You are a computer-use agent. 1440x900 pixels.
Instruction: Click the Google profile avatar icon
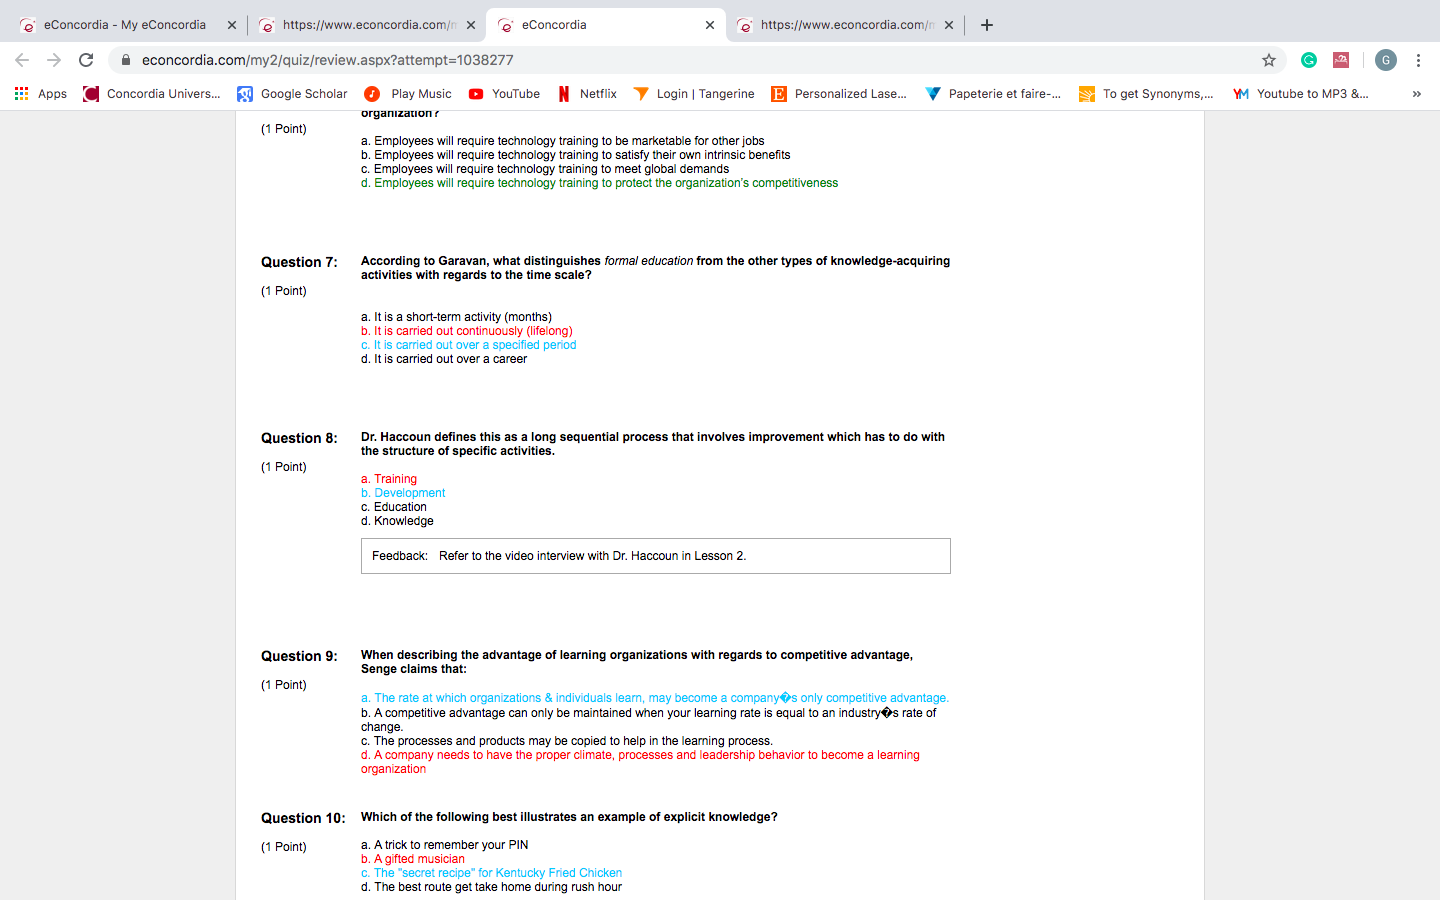1385,60
